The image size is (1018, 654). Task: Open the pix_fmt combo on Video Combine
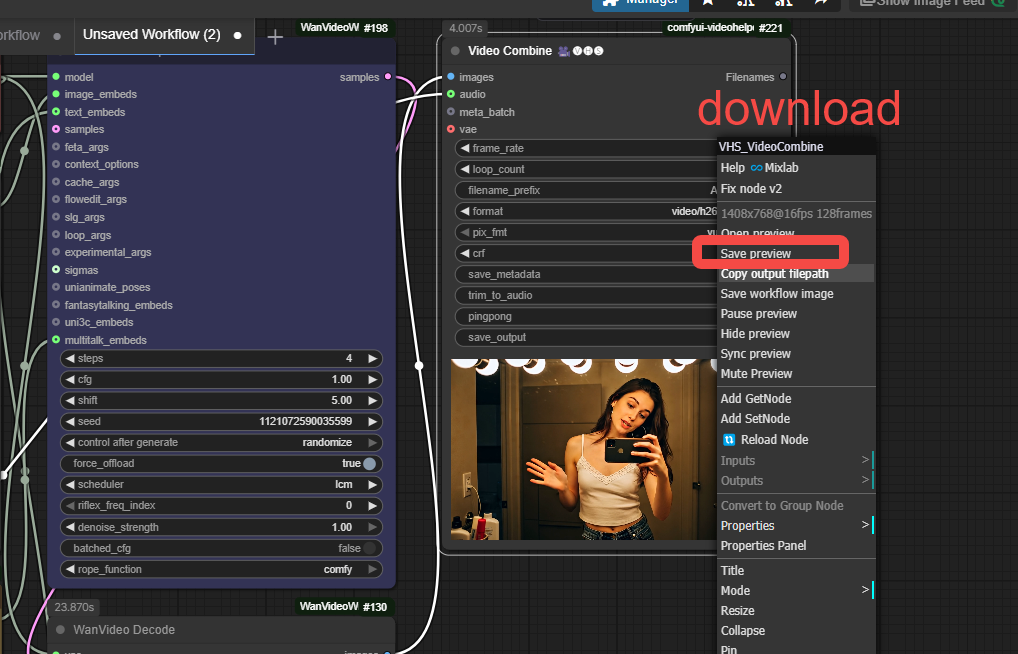[586, 232]
